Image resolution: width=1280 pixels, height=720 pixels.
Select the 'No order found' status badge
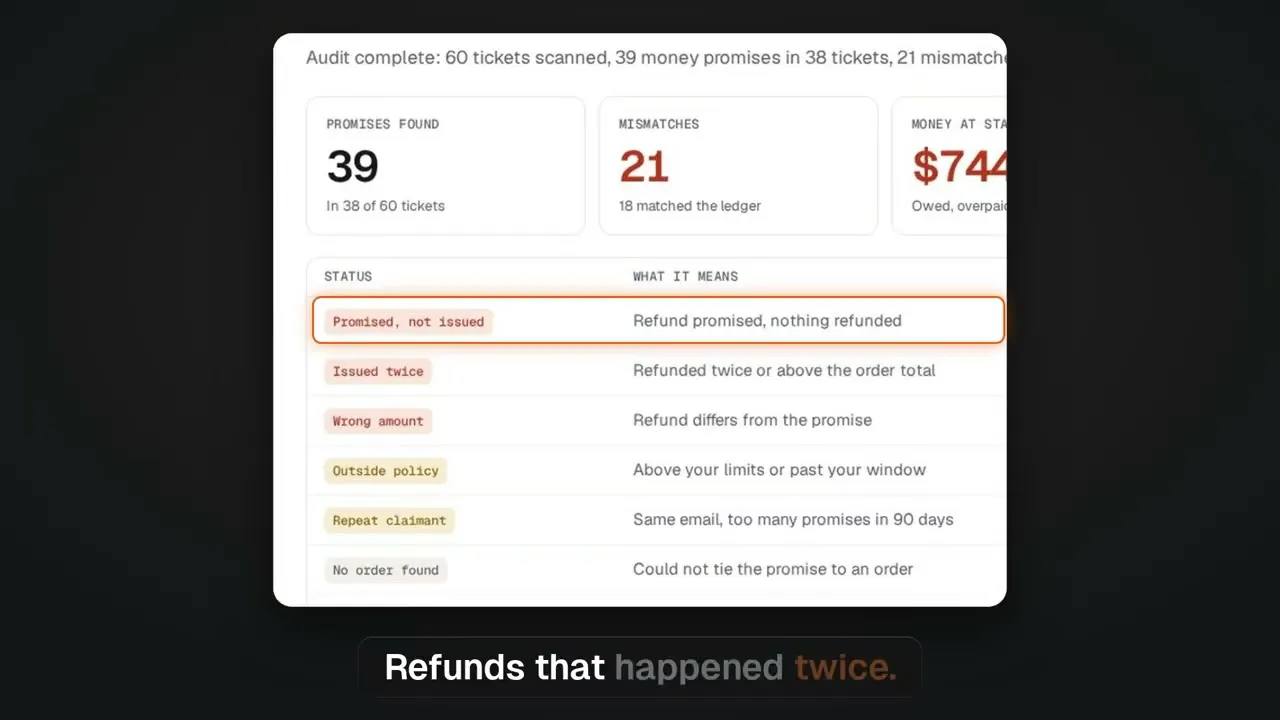click(x=385, y=570)
